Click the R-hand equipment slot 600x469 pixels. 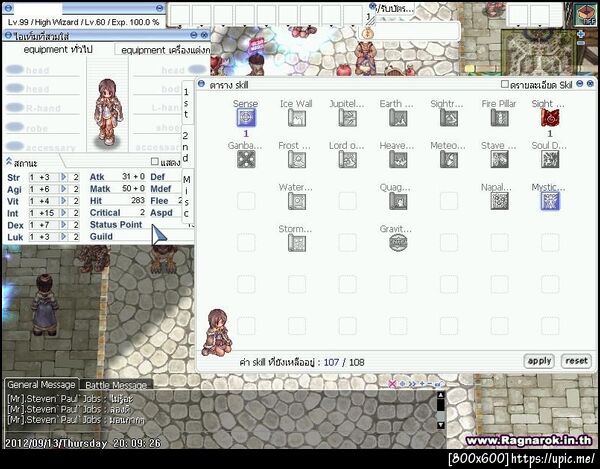pyautogui.click(x=41, y=108)
